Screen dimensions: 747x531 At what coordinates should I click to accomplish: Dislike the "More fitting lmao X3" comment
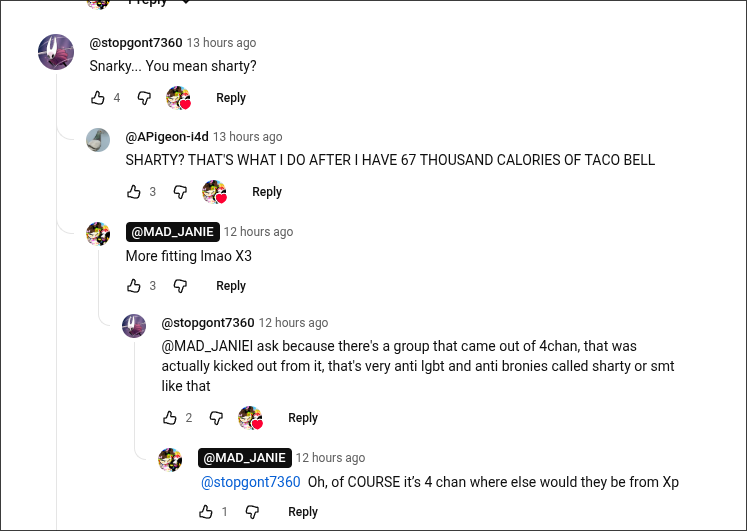[x=180, y=286]
